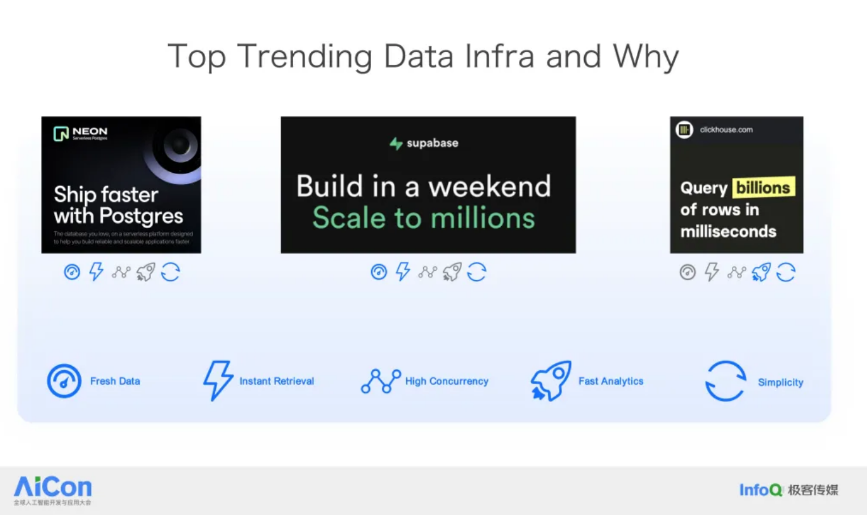This screenshot has width=867, height=526.
Task: Open the Clickhouse Query billions of rows thumbnail
Action: [x=736, y=185]
